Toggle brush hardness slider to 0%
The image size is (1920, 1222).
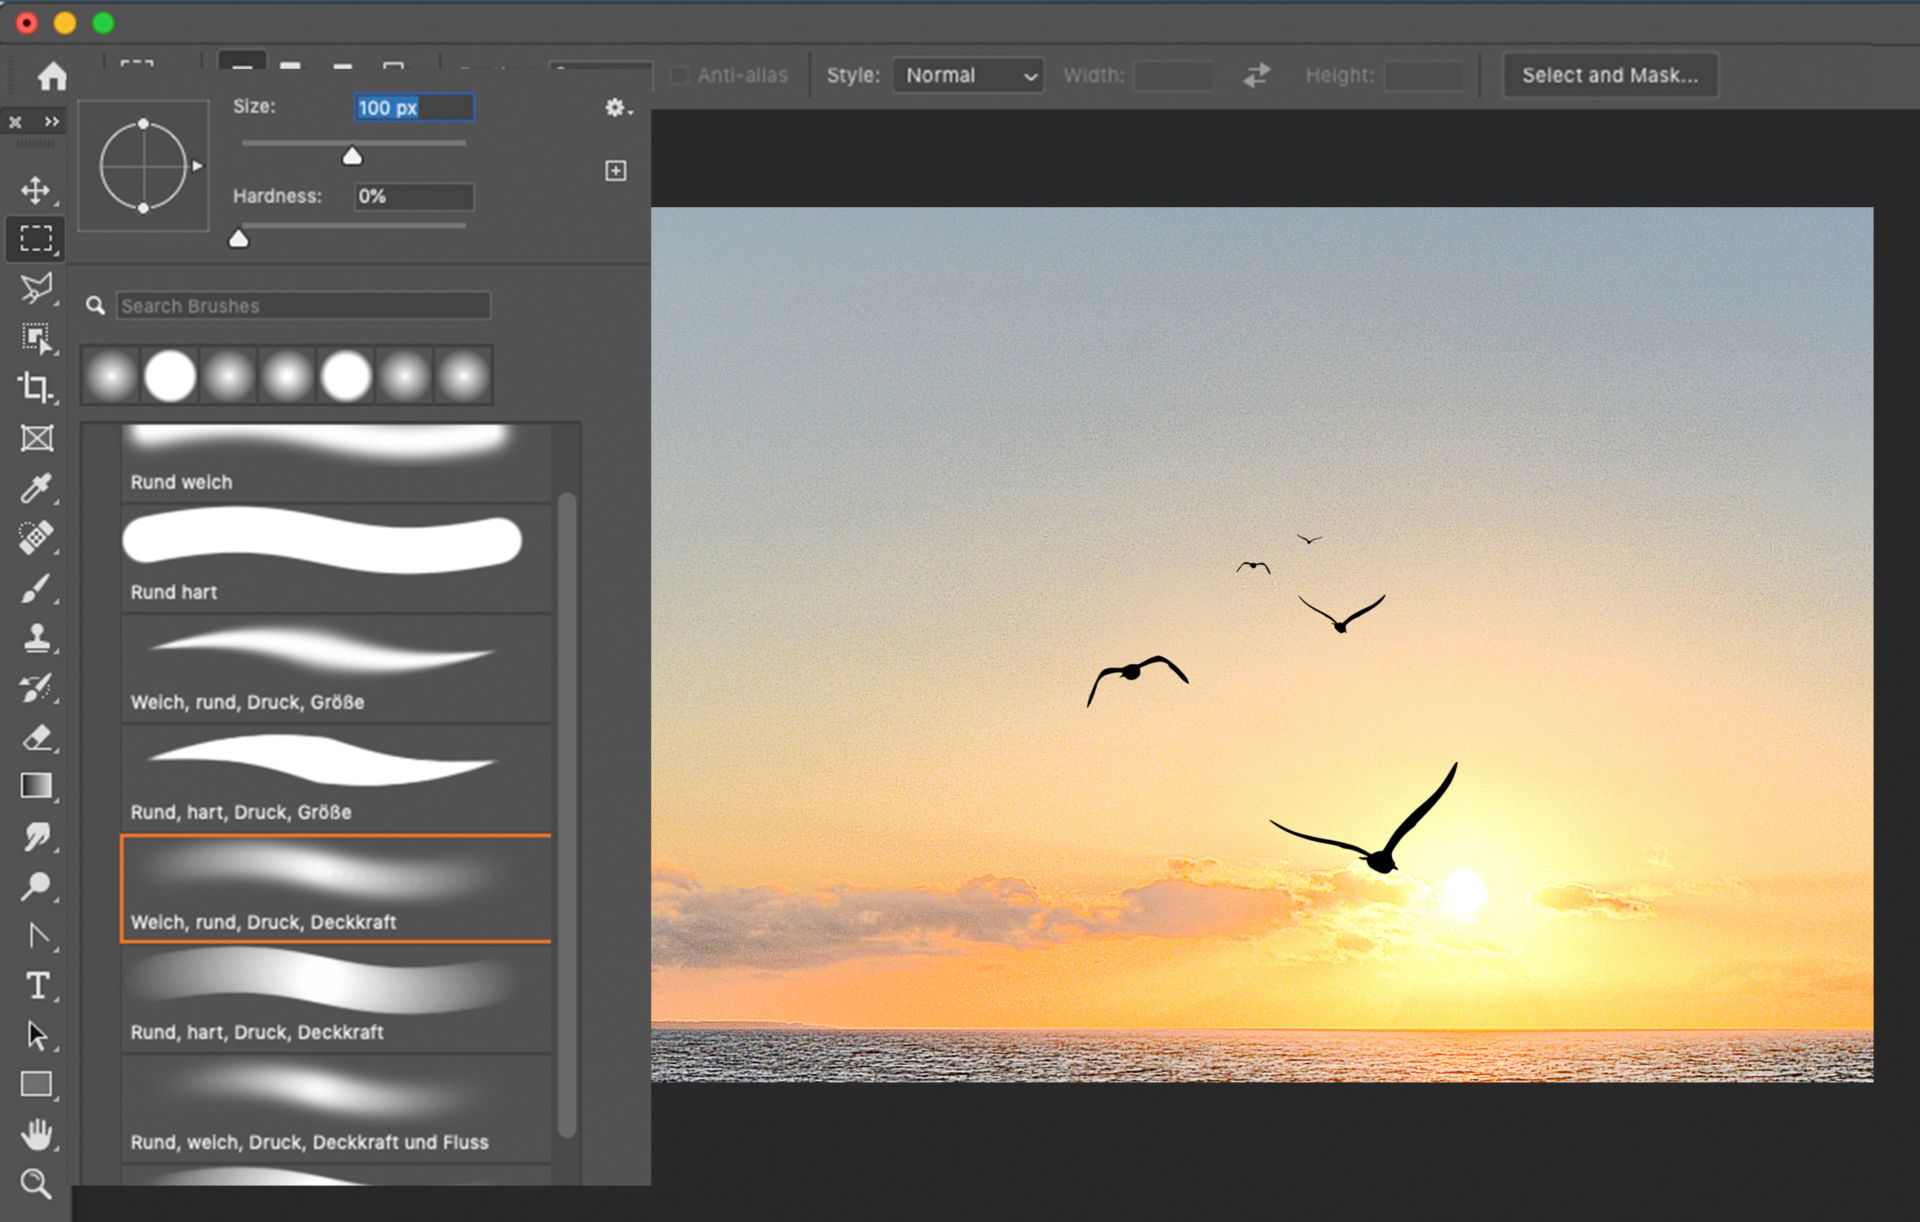click(x=238, y=237)
